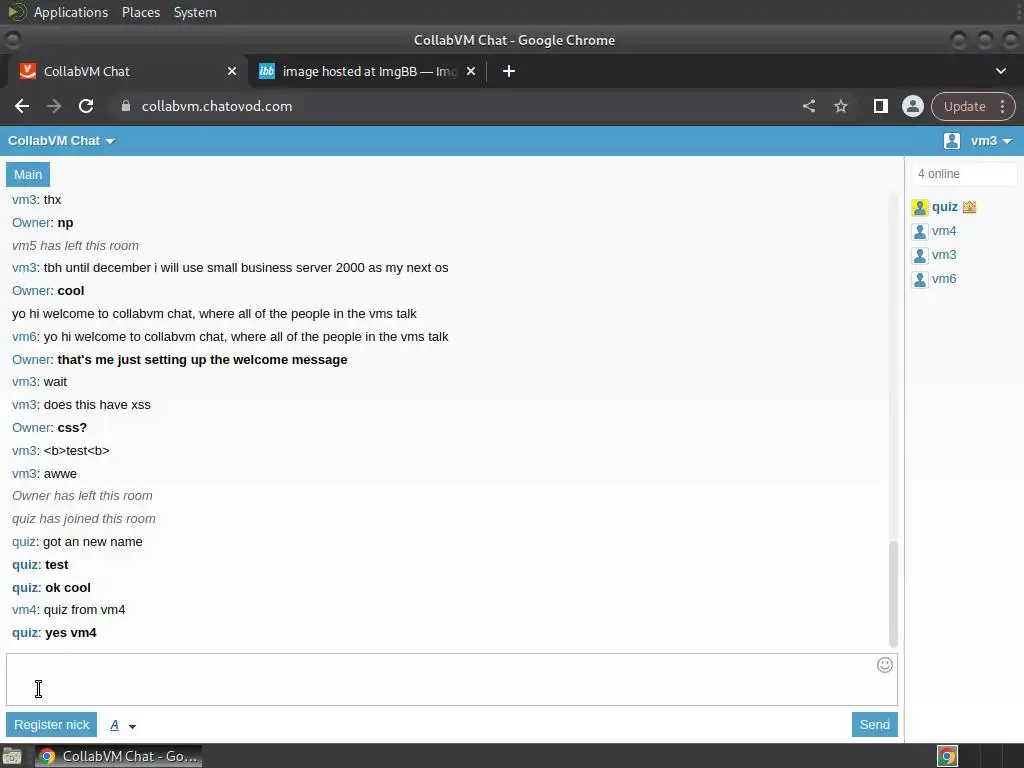Click the crown icon next to quiz

[969, 207]
